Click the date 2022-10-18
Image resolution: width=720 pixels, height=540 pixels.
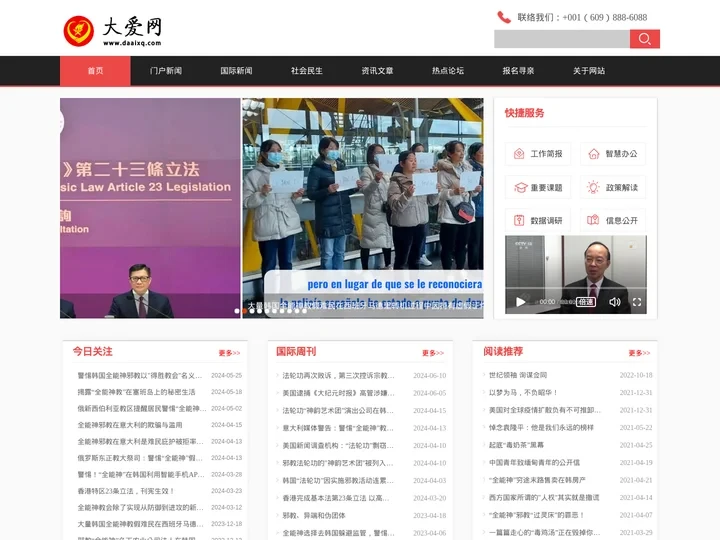(636, 375)
